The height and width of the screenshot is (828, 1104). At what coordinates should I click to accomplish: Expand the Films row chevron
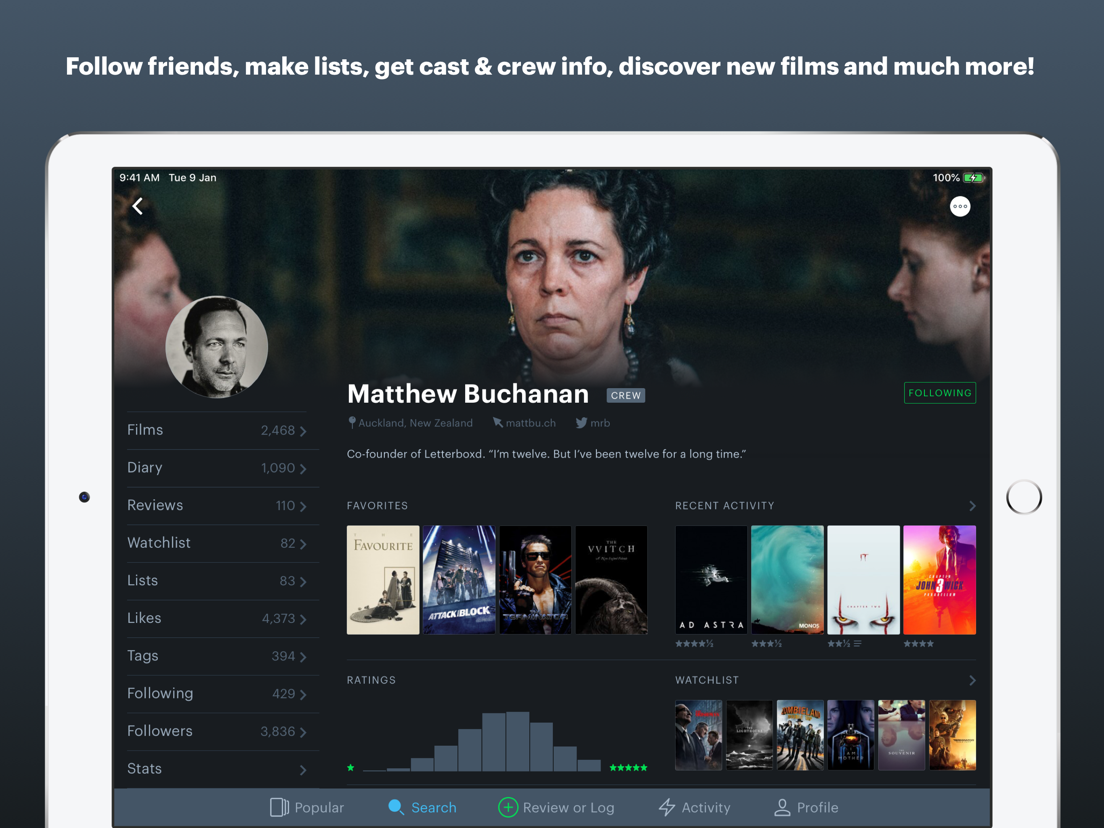click(303, 431)
